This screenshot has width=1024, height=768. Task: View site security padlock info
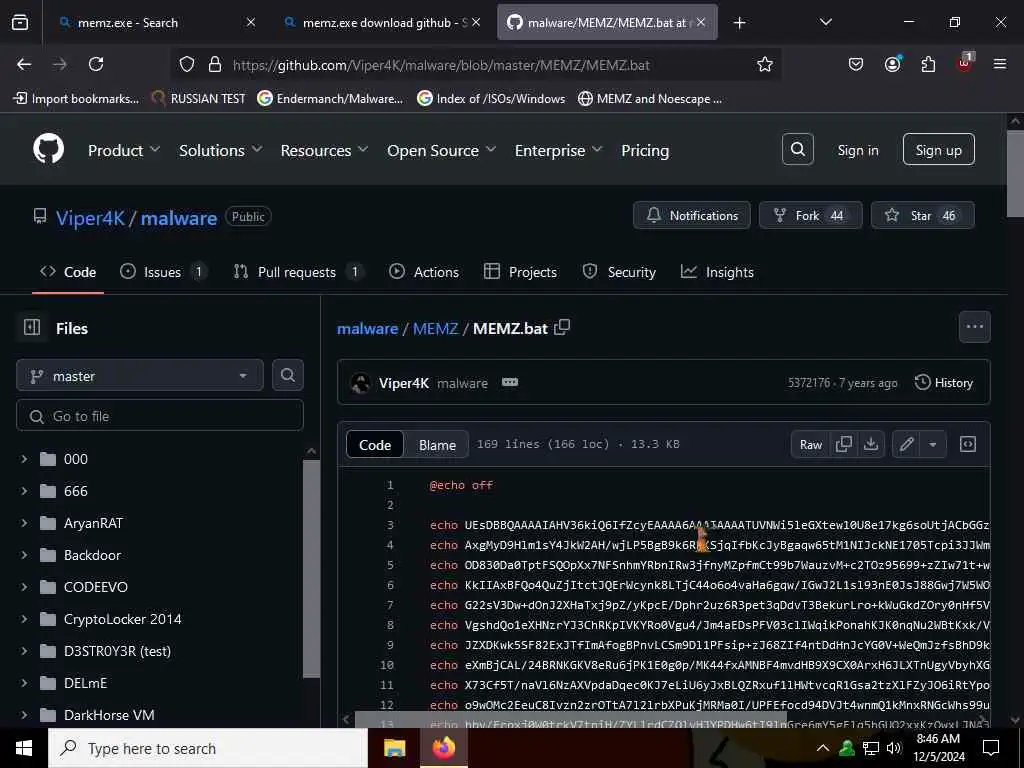click(215, 64)
